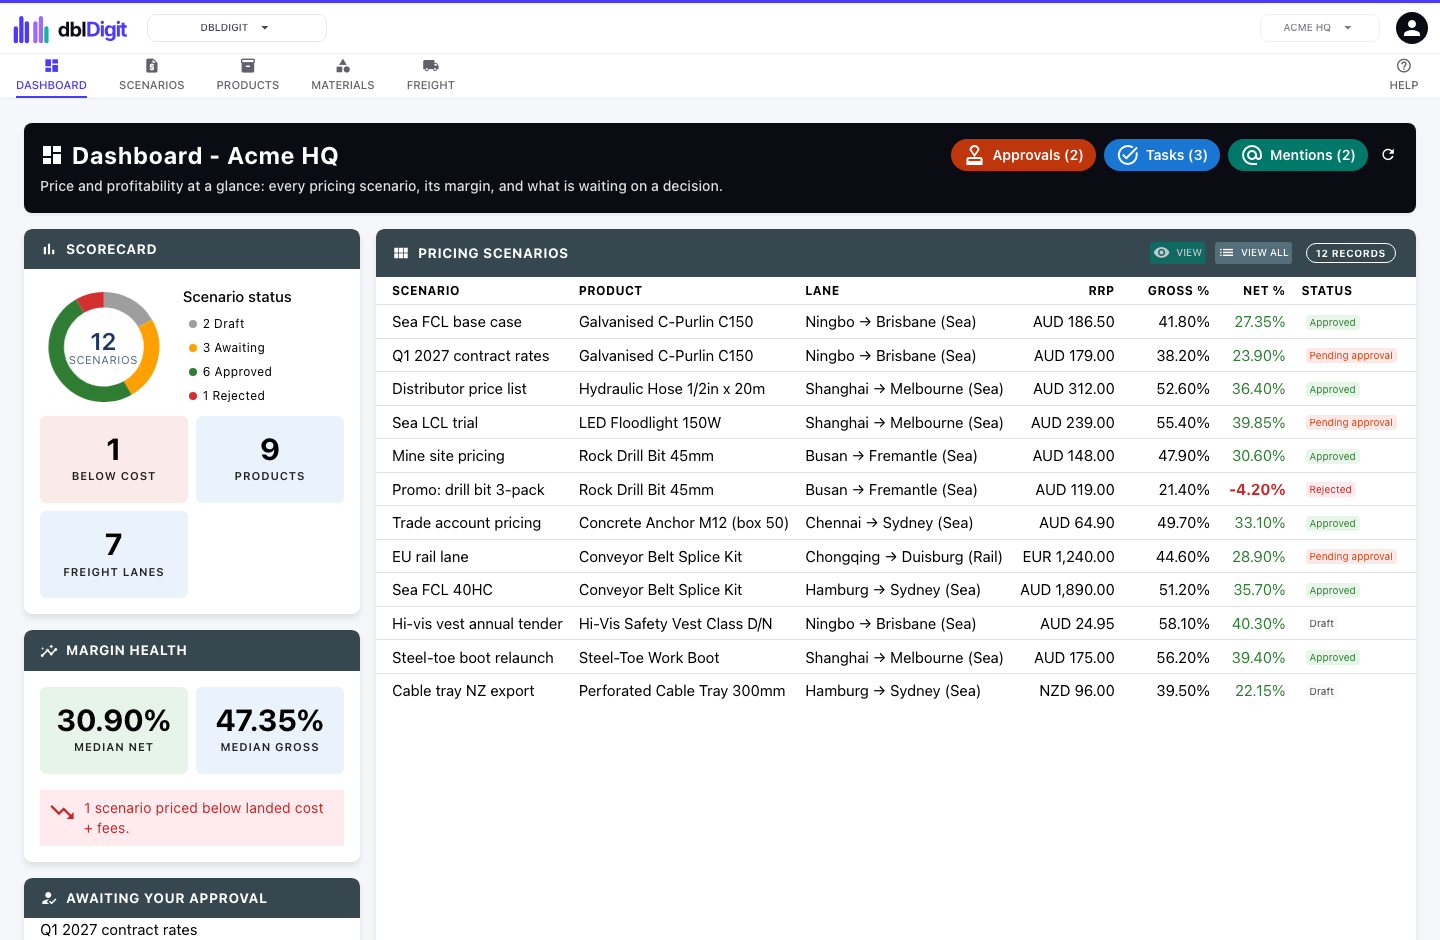The height and width of the screenshot is (940, 1440).
Task: Click the Awaiting Your Approval person icon
Action: 49,899
